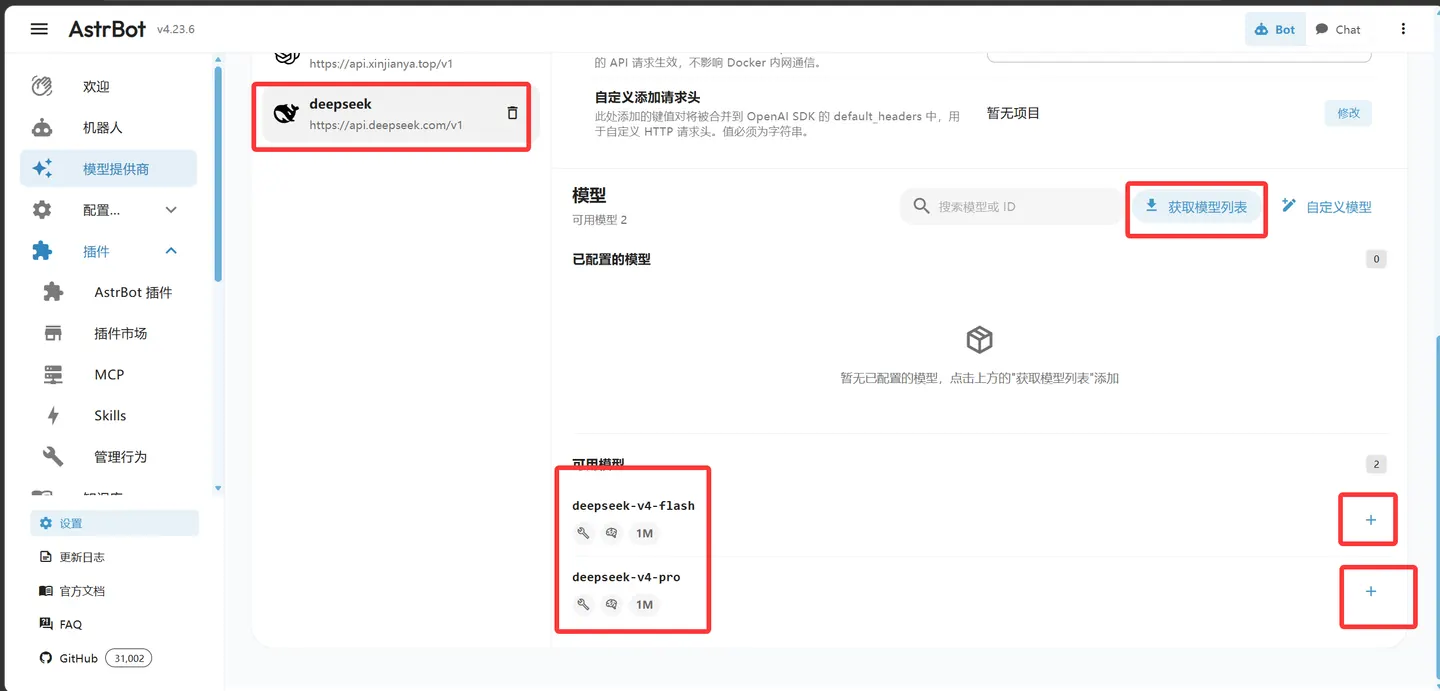Click the GitHub logo icon
This screenshot has height=691, width=1440.
45,658
